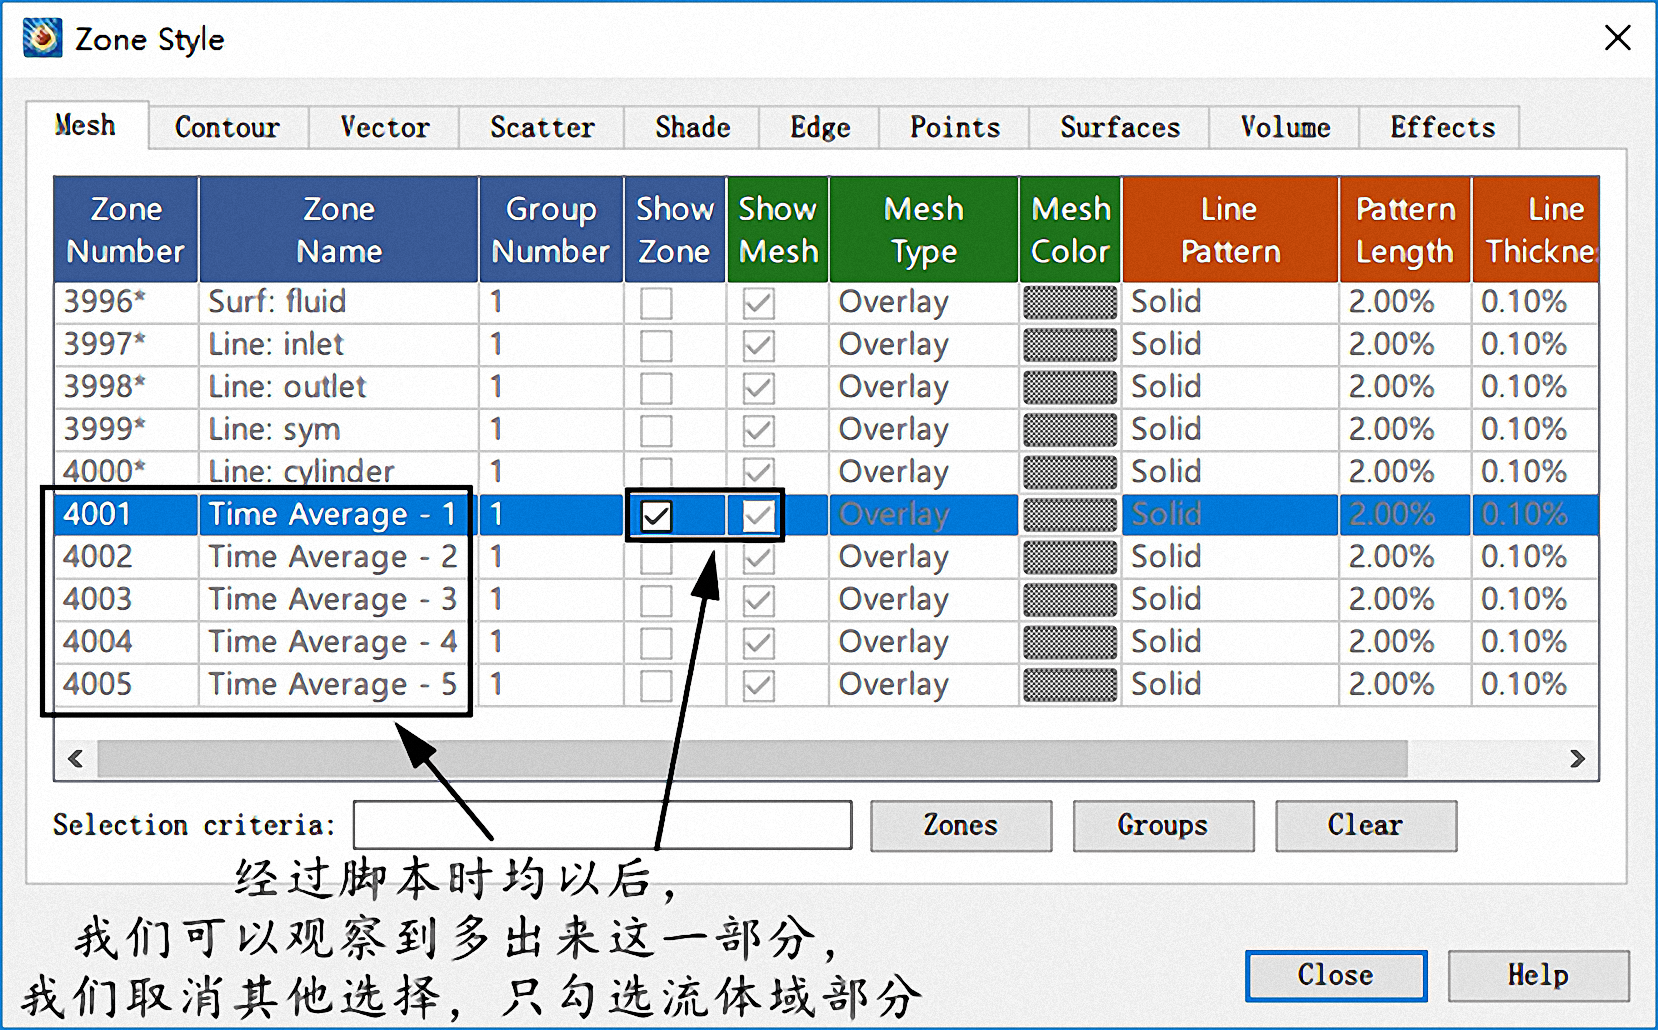The height and width of the screenshot is (1030, 1658).
Task: Click the Clear button
Action: click(x=1365, y=825)
